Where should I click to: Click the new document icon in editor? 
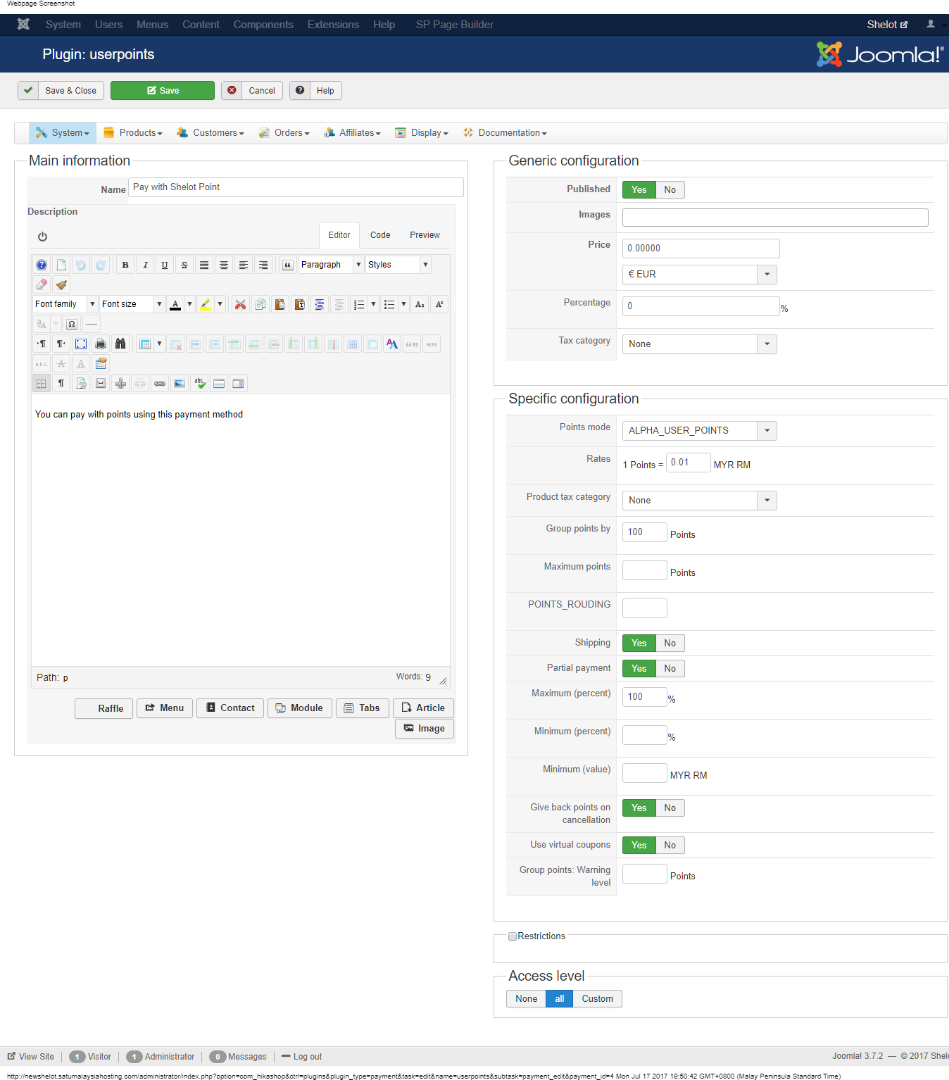[61, 265]
